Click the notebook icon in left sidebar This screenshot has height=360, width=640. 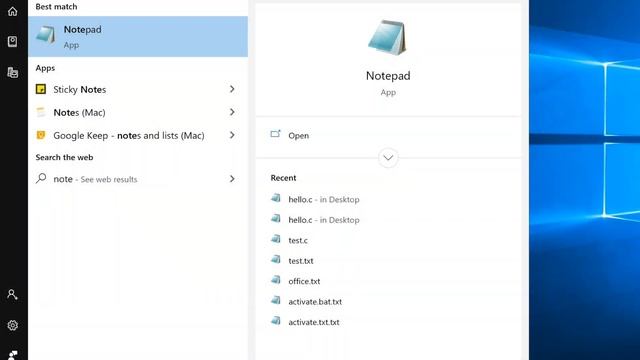13,41
